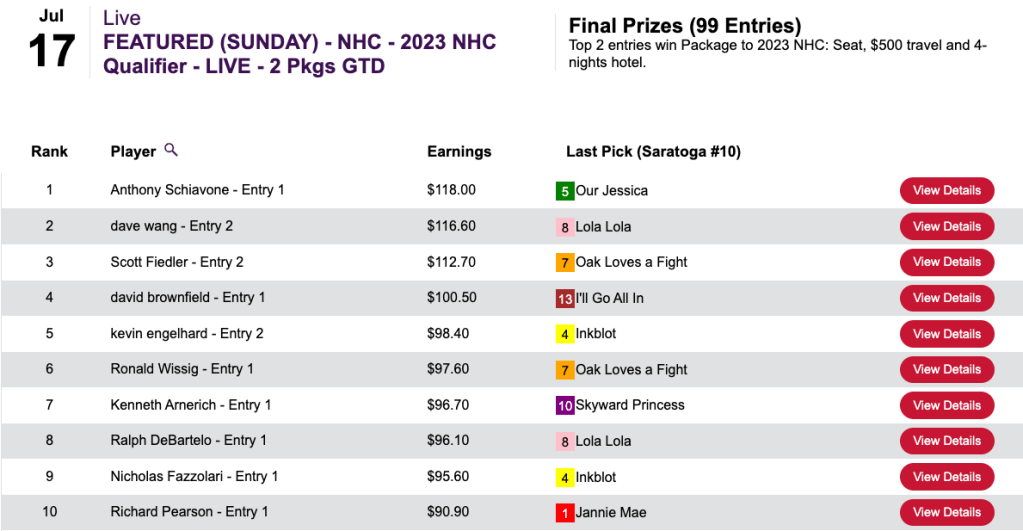This screenshot has height=531, width=1023.
Task: View details for Anthony Schiavone's entry
Action: [x=946, y=190]
